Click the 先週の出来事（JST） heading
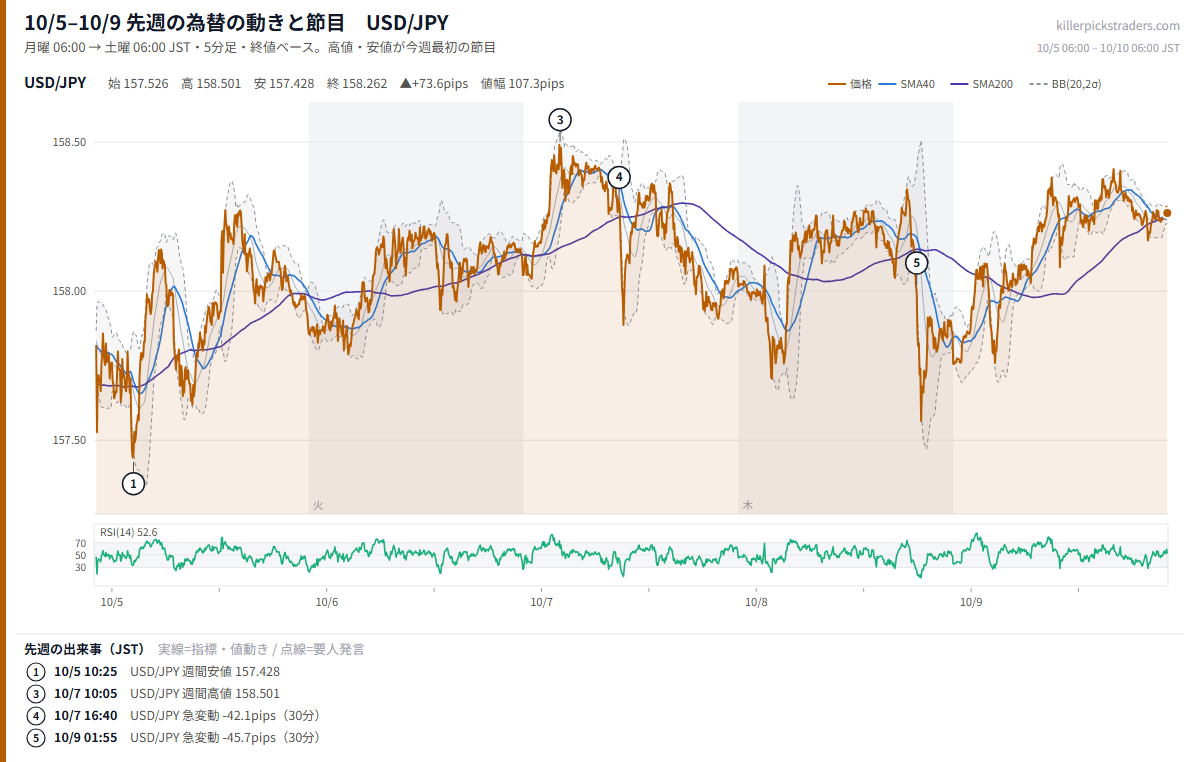This screenshot has width=1200, height=762. [x=86, y=649]
